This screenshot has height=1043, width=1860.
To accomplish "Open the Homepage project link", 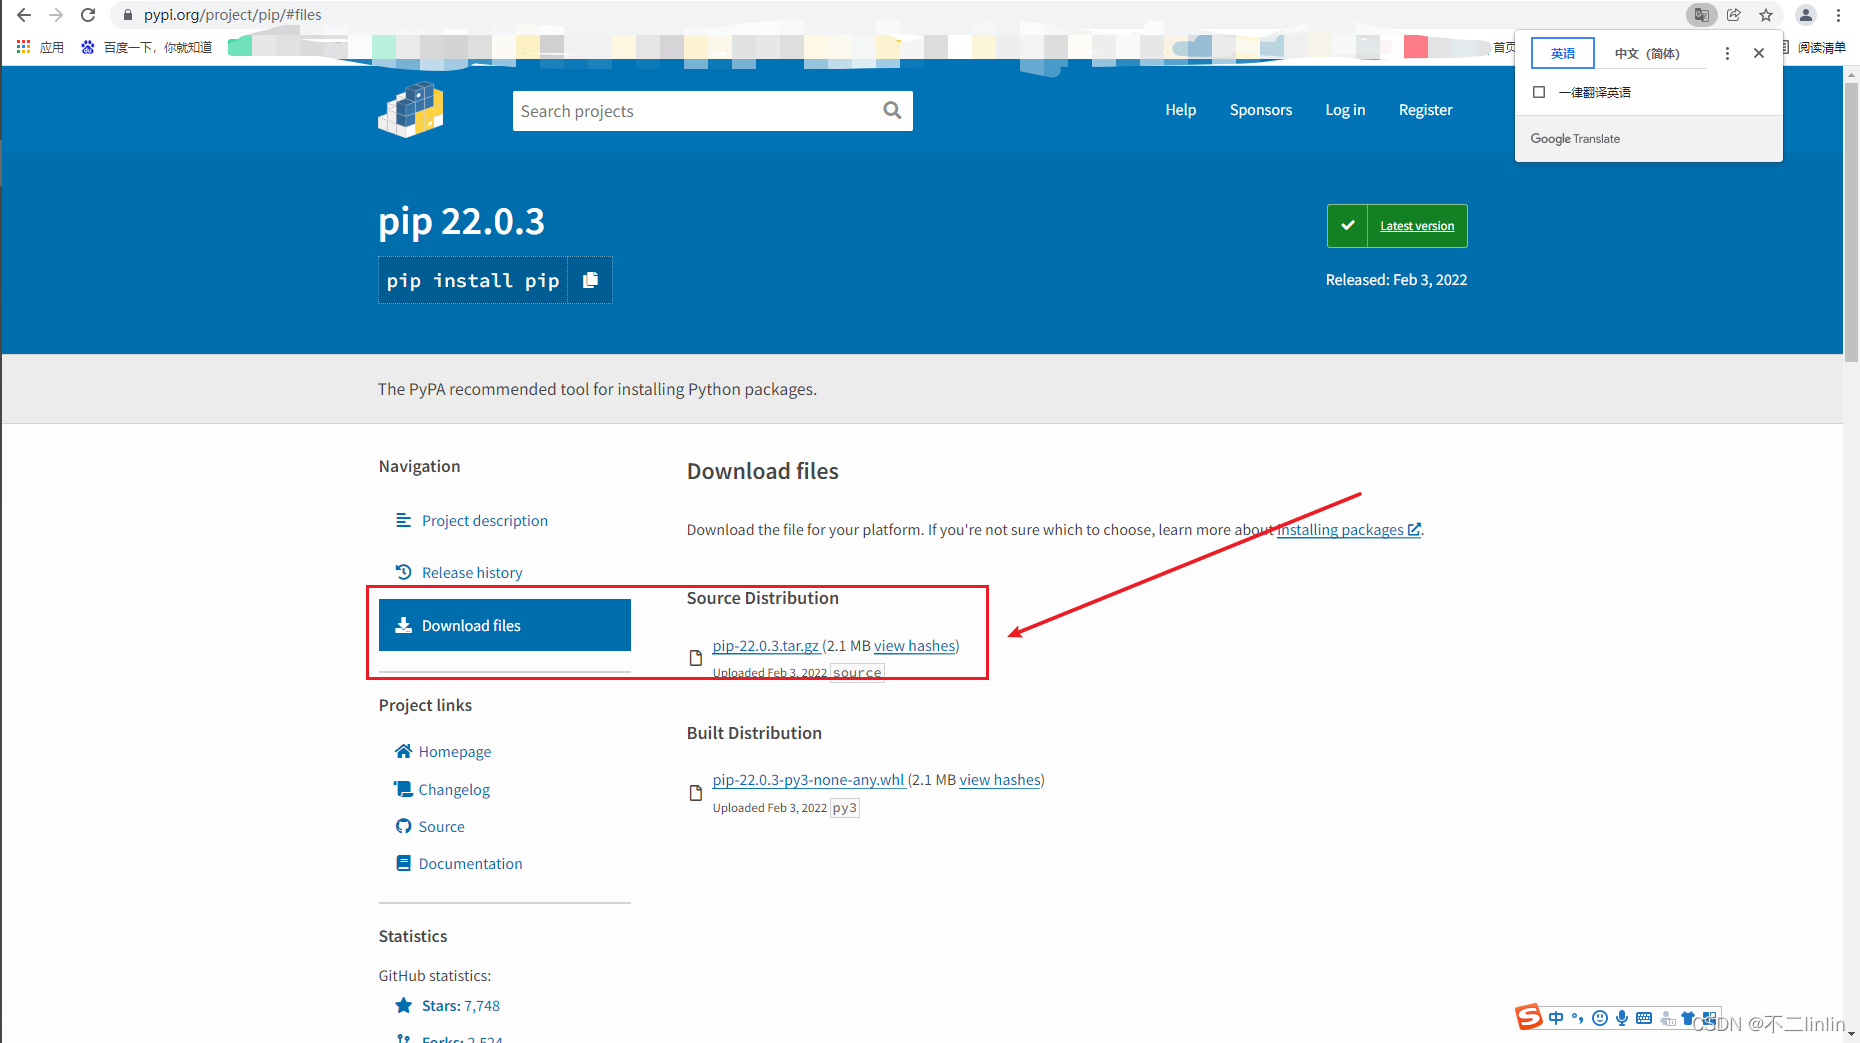I will [443, 752].
